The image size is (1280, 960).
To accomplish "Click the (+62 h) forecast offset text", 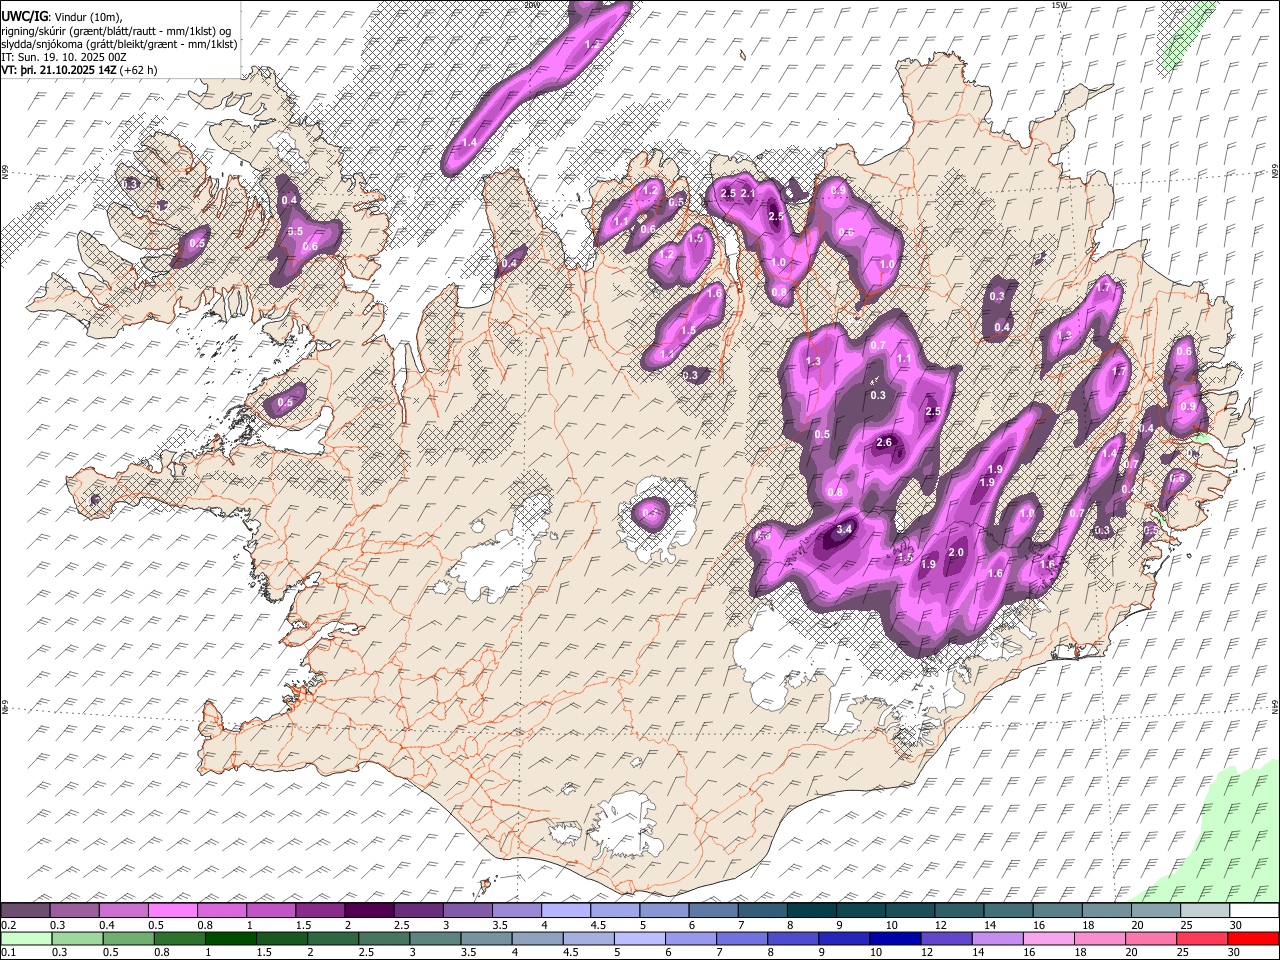I will tap(138, 70).
